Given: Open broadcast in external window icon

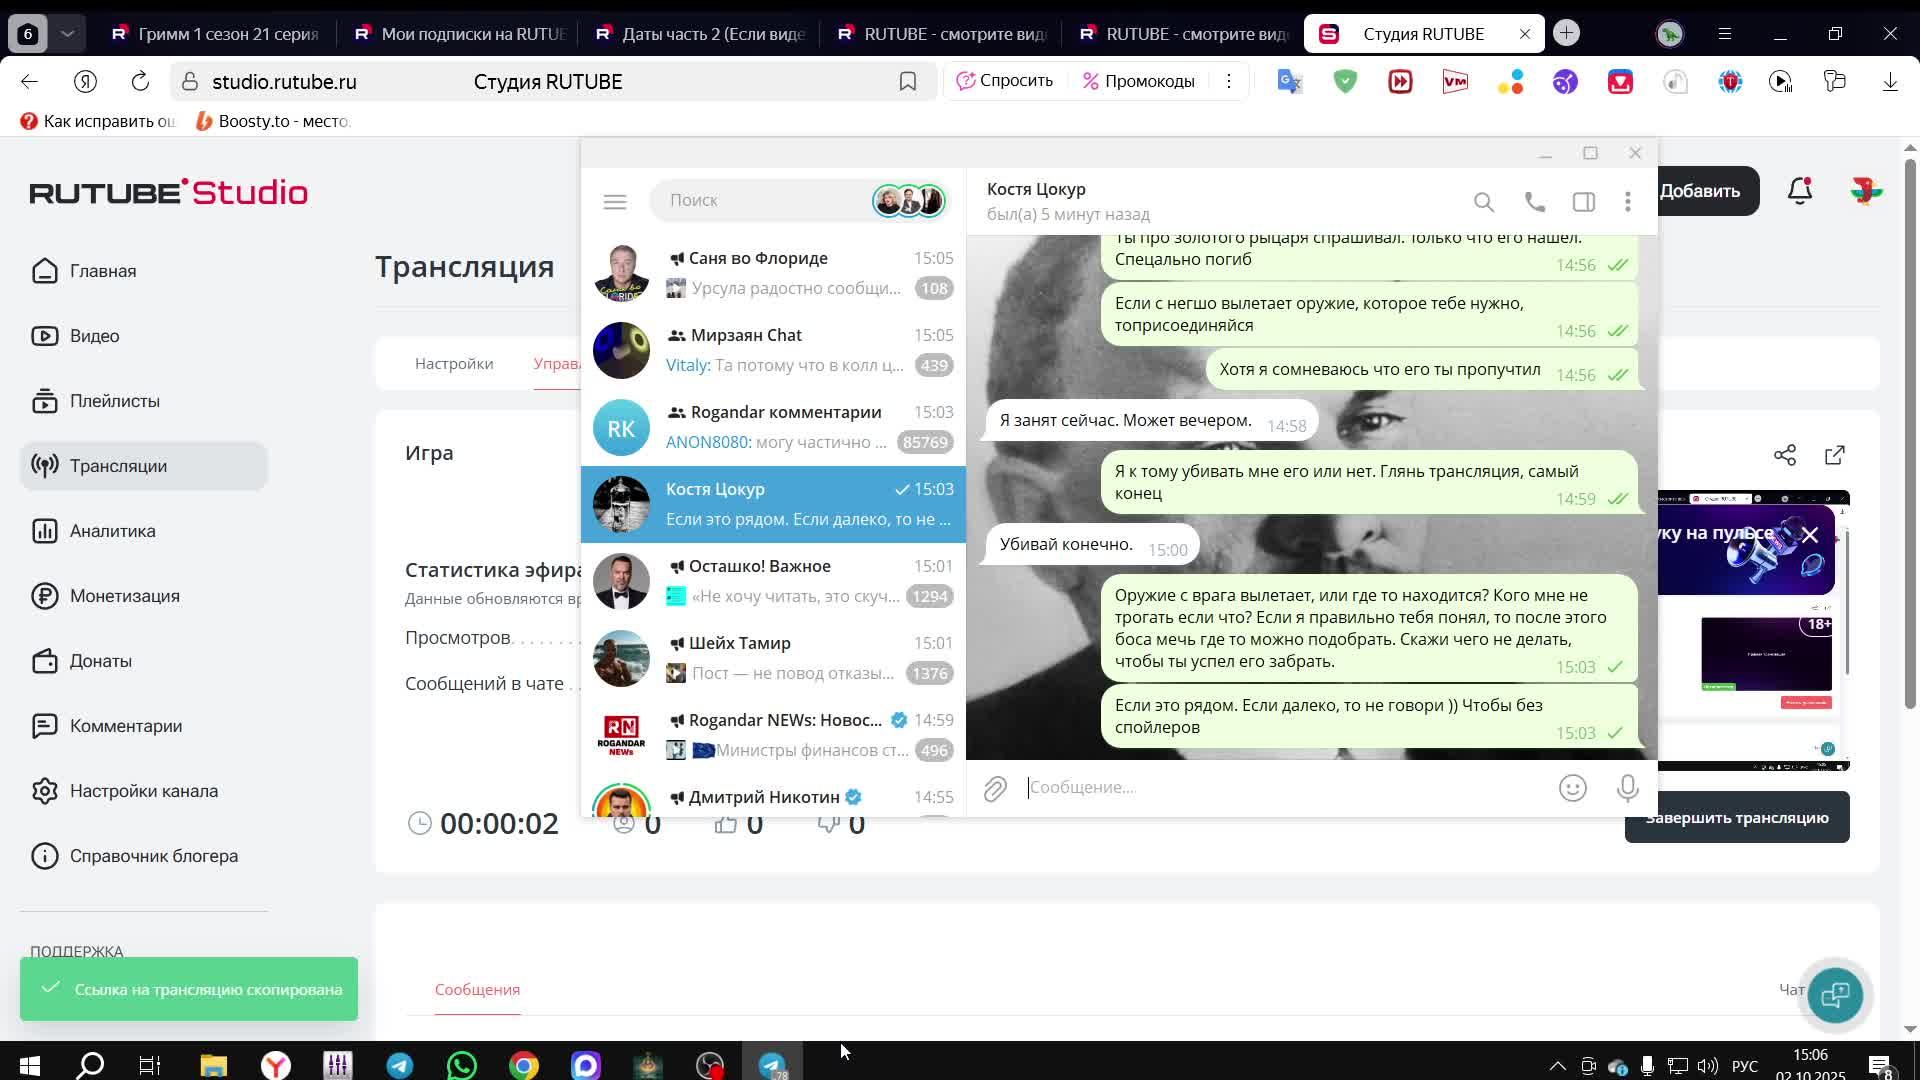Looking at the screenshot, I should (1834, 455).
